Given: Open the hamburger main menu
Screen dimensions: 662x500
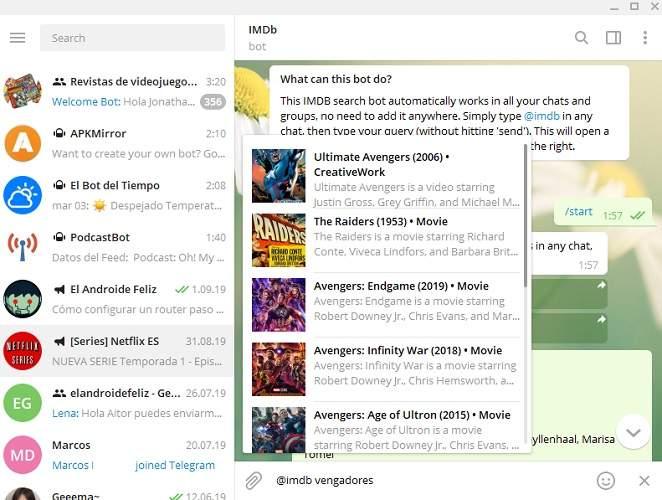Looking at the screenshot, I should 17,38.
